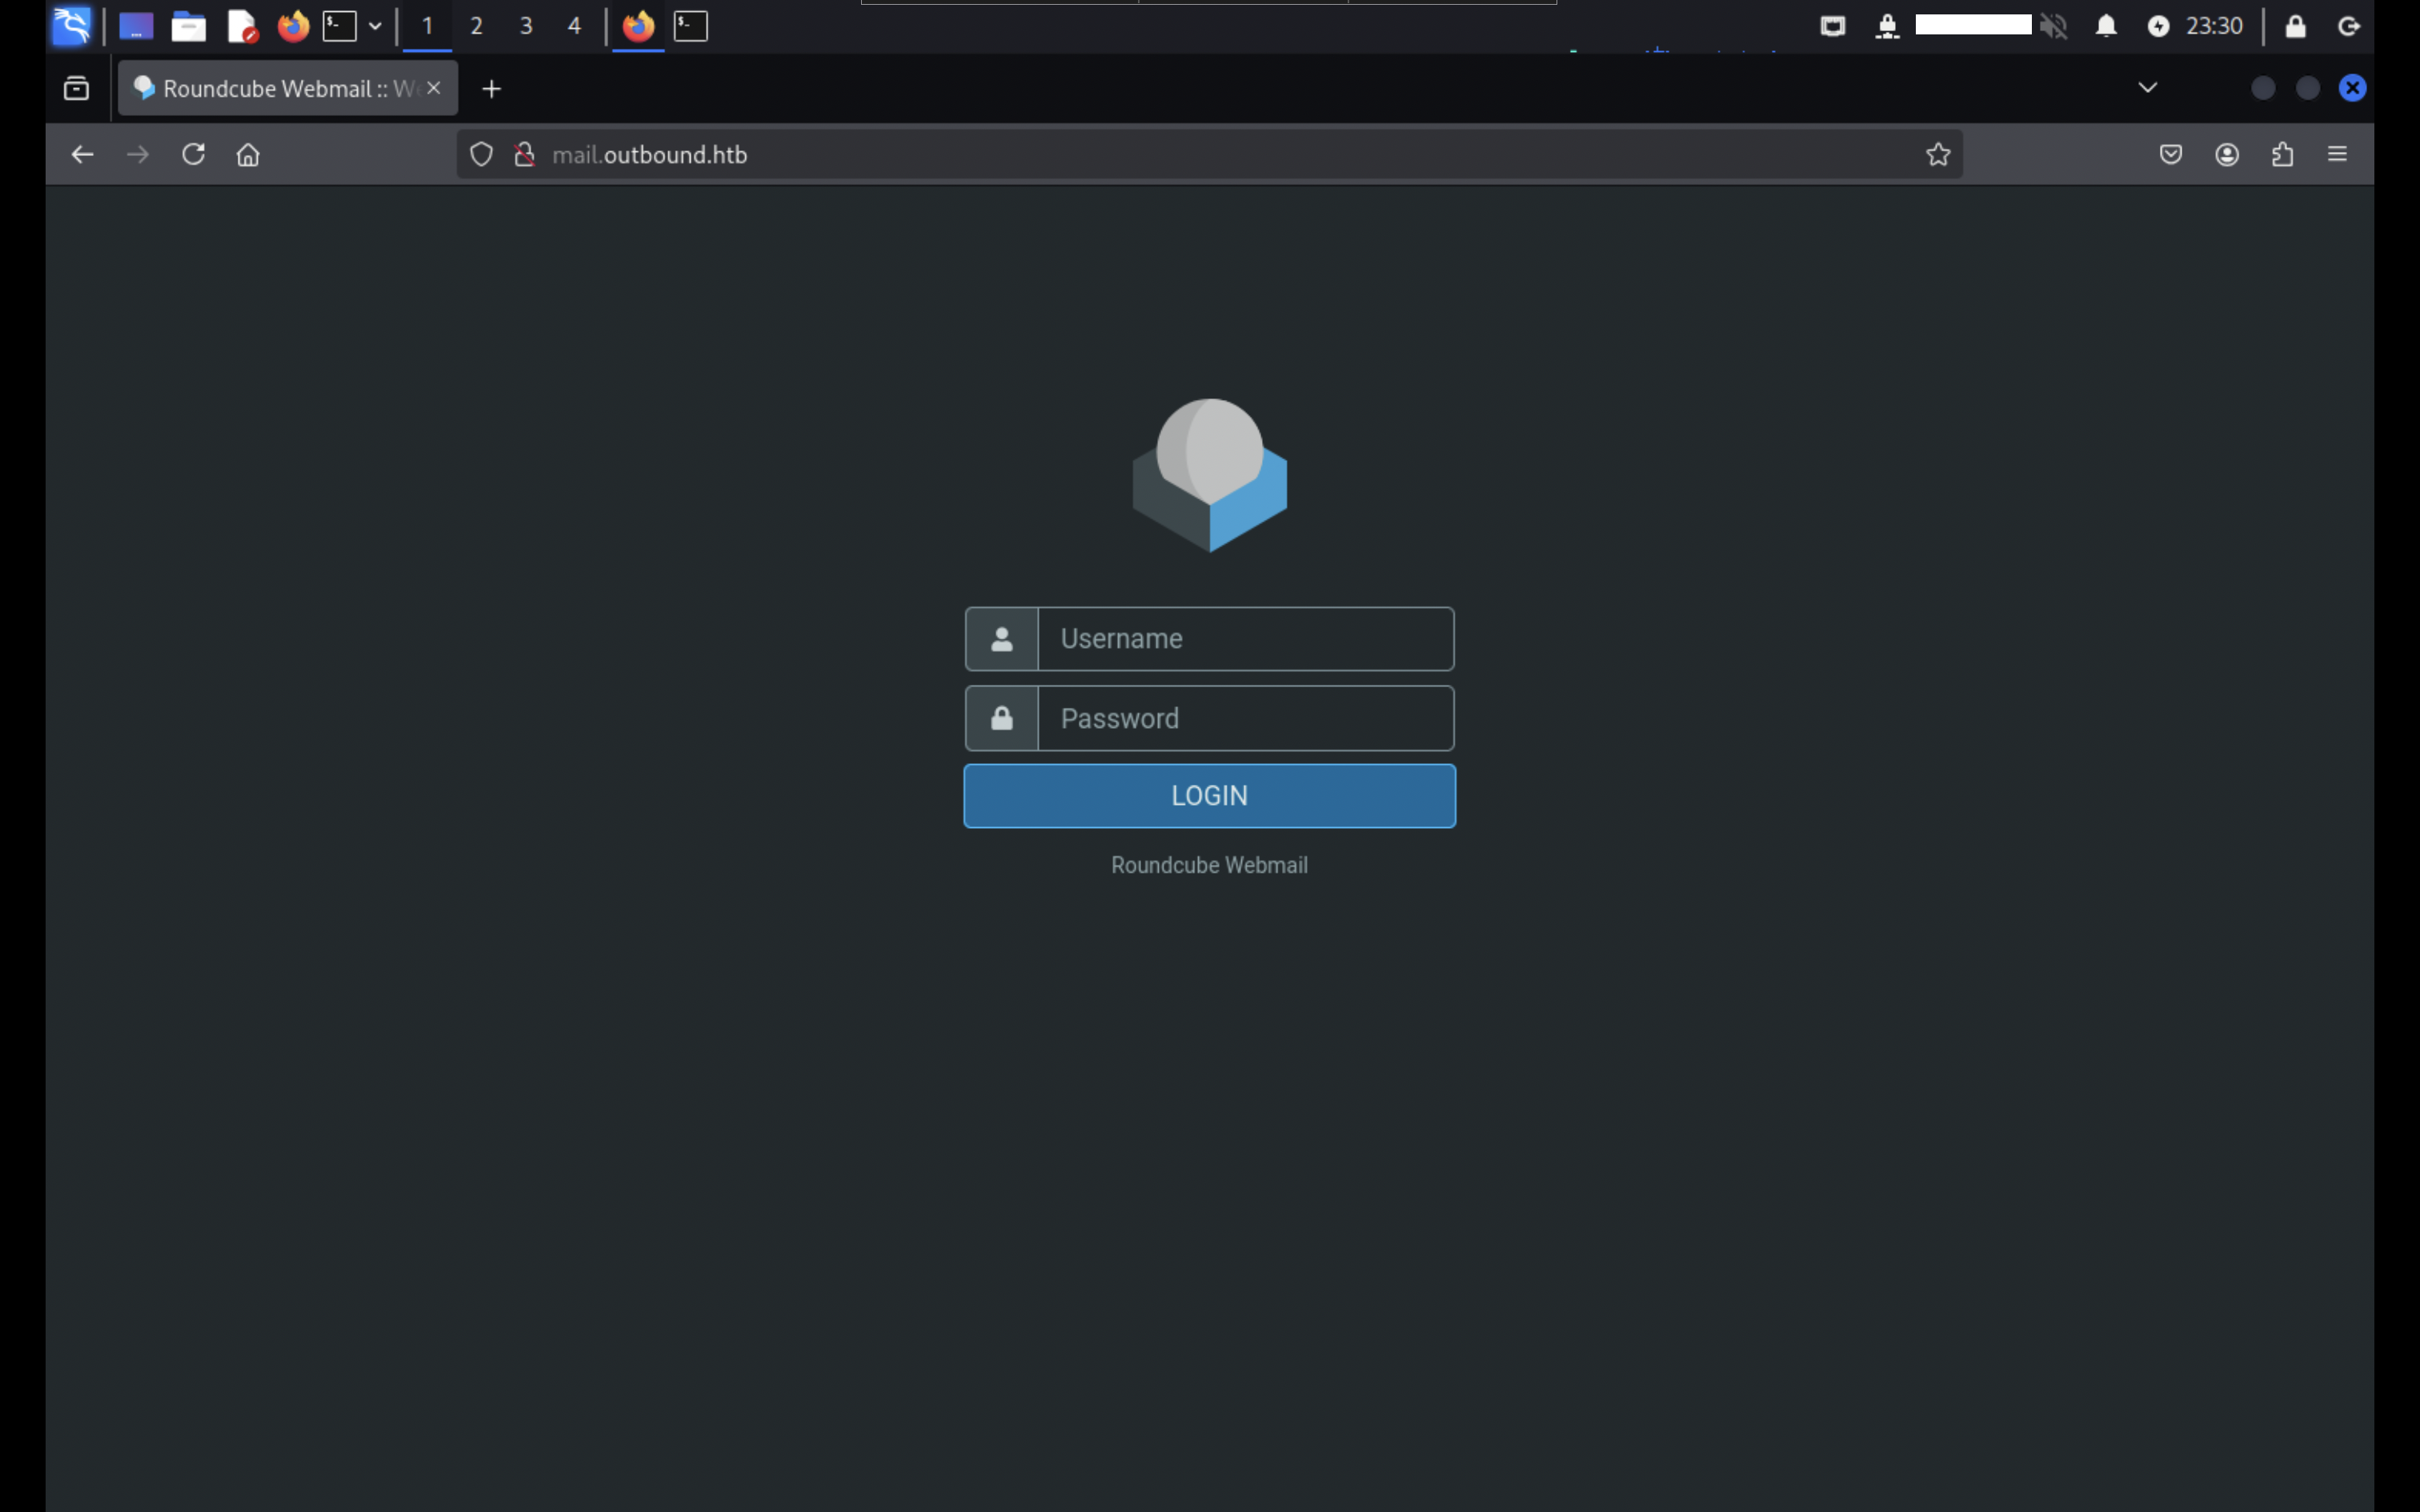The width and height of the screenshot is (2420, 1512).
Task: Open the Firefox extensions puzzle icon
Action: pos(2282,154)
